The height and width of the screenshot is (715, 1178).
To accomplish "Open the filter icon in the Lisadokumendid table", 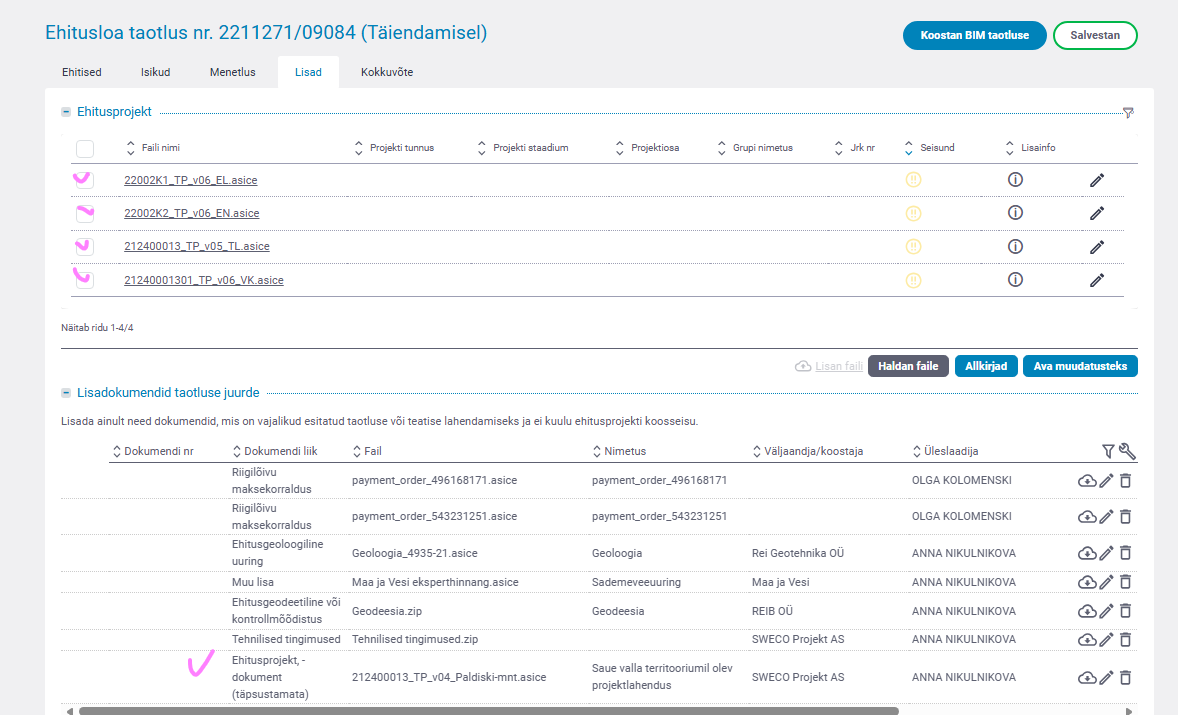I will [x=1108, y=452].
